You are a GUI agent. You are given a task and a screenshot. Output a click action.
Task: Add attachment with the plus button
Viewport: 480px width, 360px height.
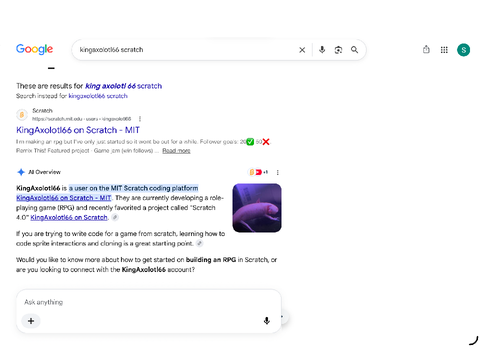click(31, 321)
